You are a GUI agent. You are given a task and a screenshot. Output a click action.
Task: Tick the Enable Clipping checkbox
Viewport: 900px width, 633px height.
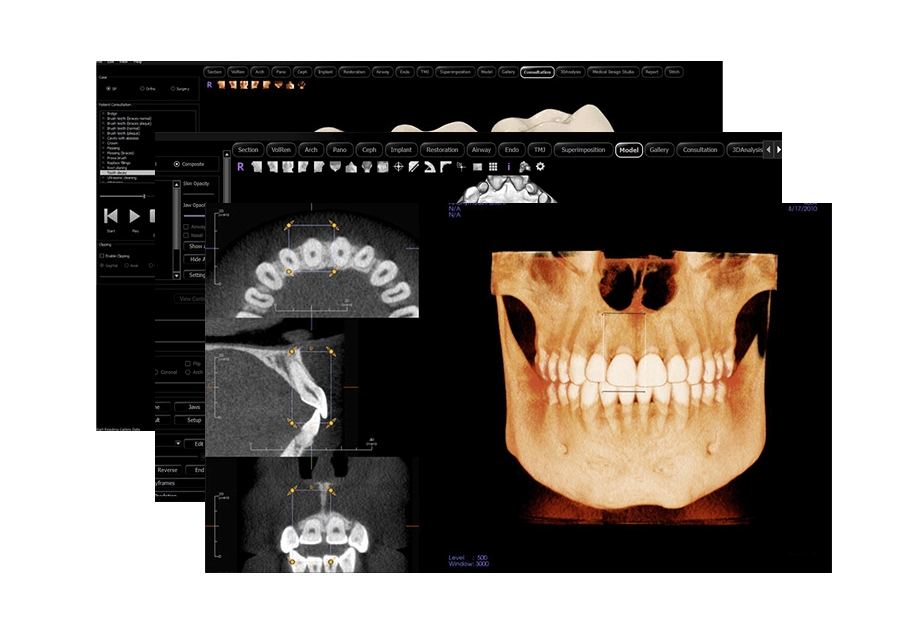point(102,256)
